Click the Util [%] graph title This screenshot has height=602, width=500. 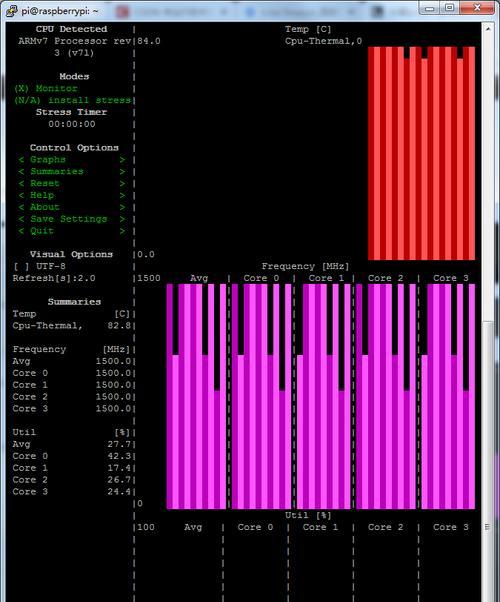click(308, 515)
